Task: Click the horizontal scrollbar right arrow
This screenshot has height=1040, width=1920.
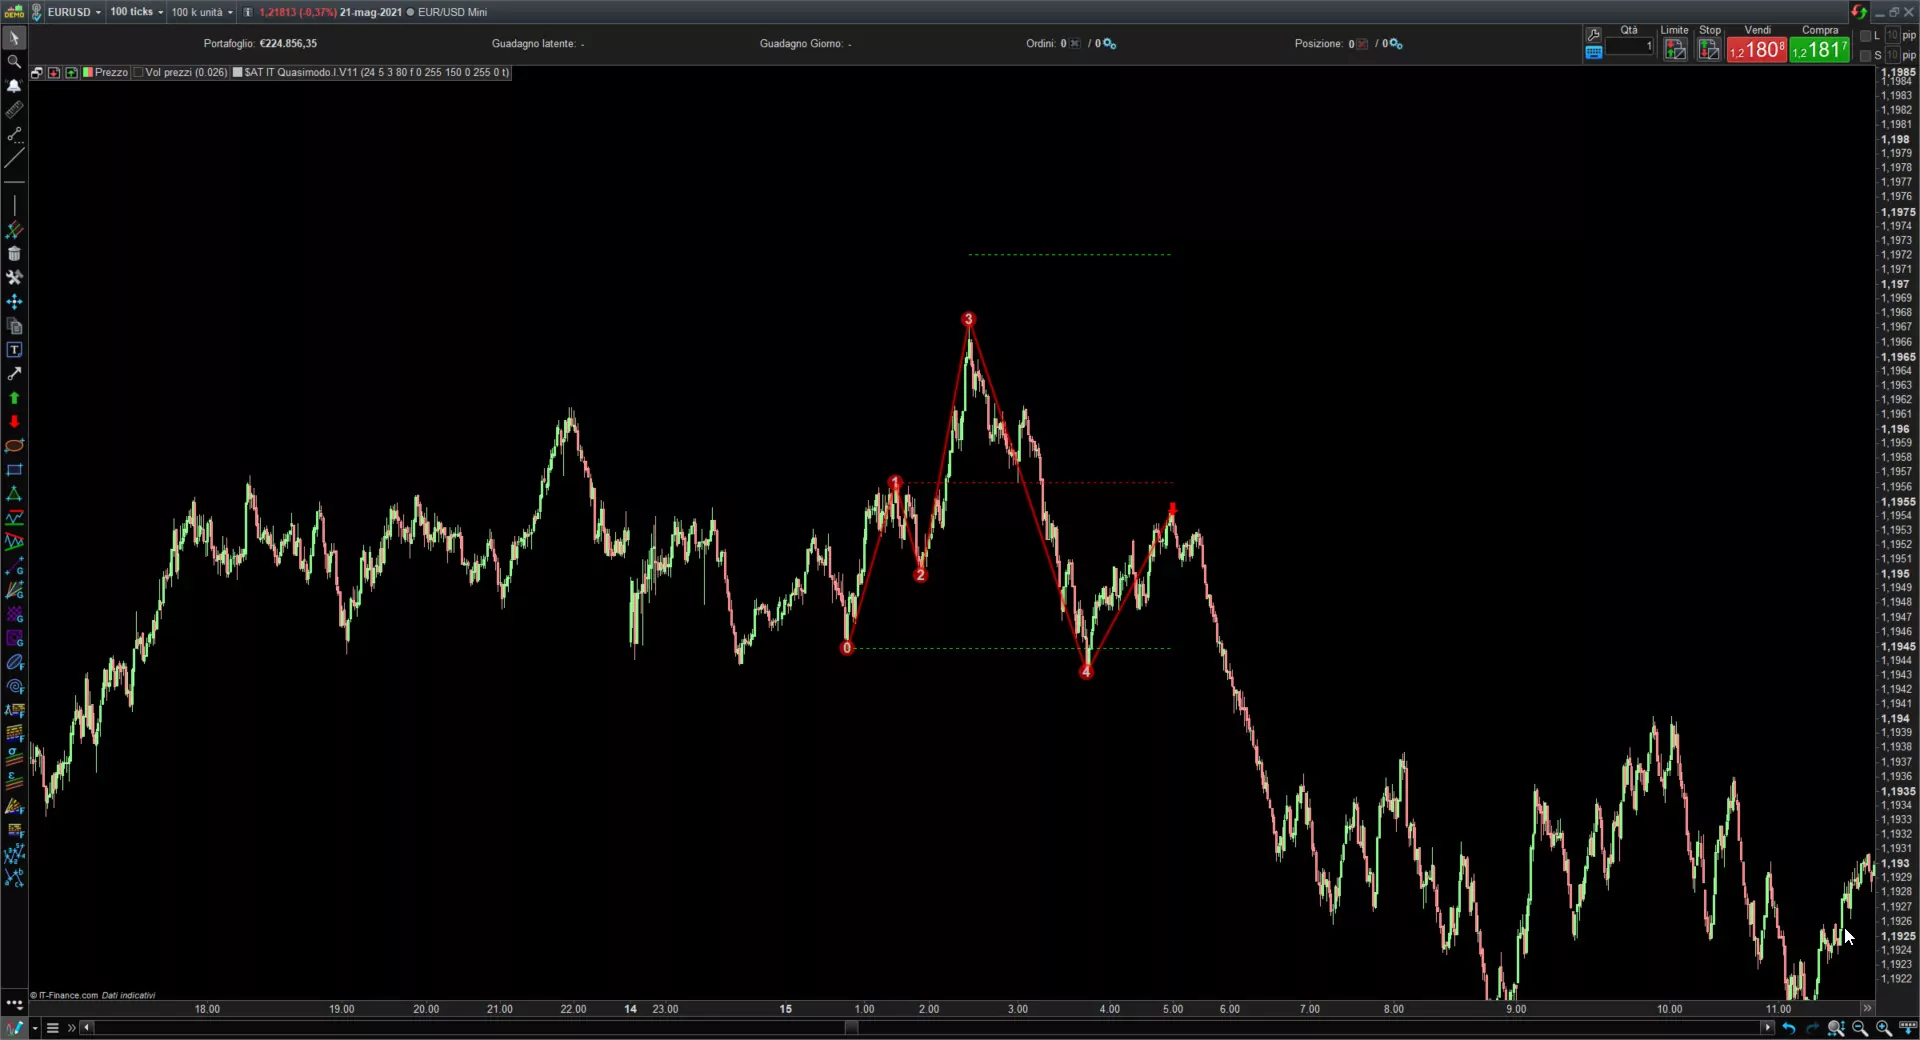Action: tap(1767, 1028)
